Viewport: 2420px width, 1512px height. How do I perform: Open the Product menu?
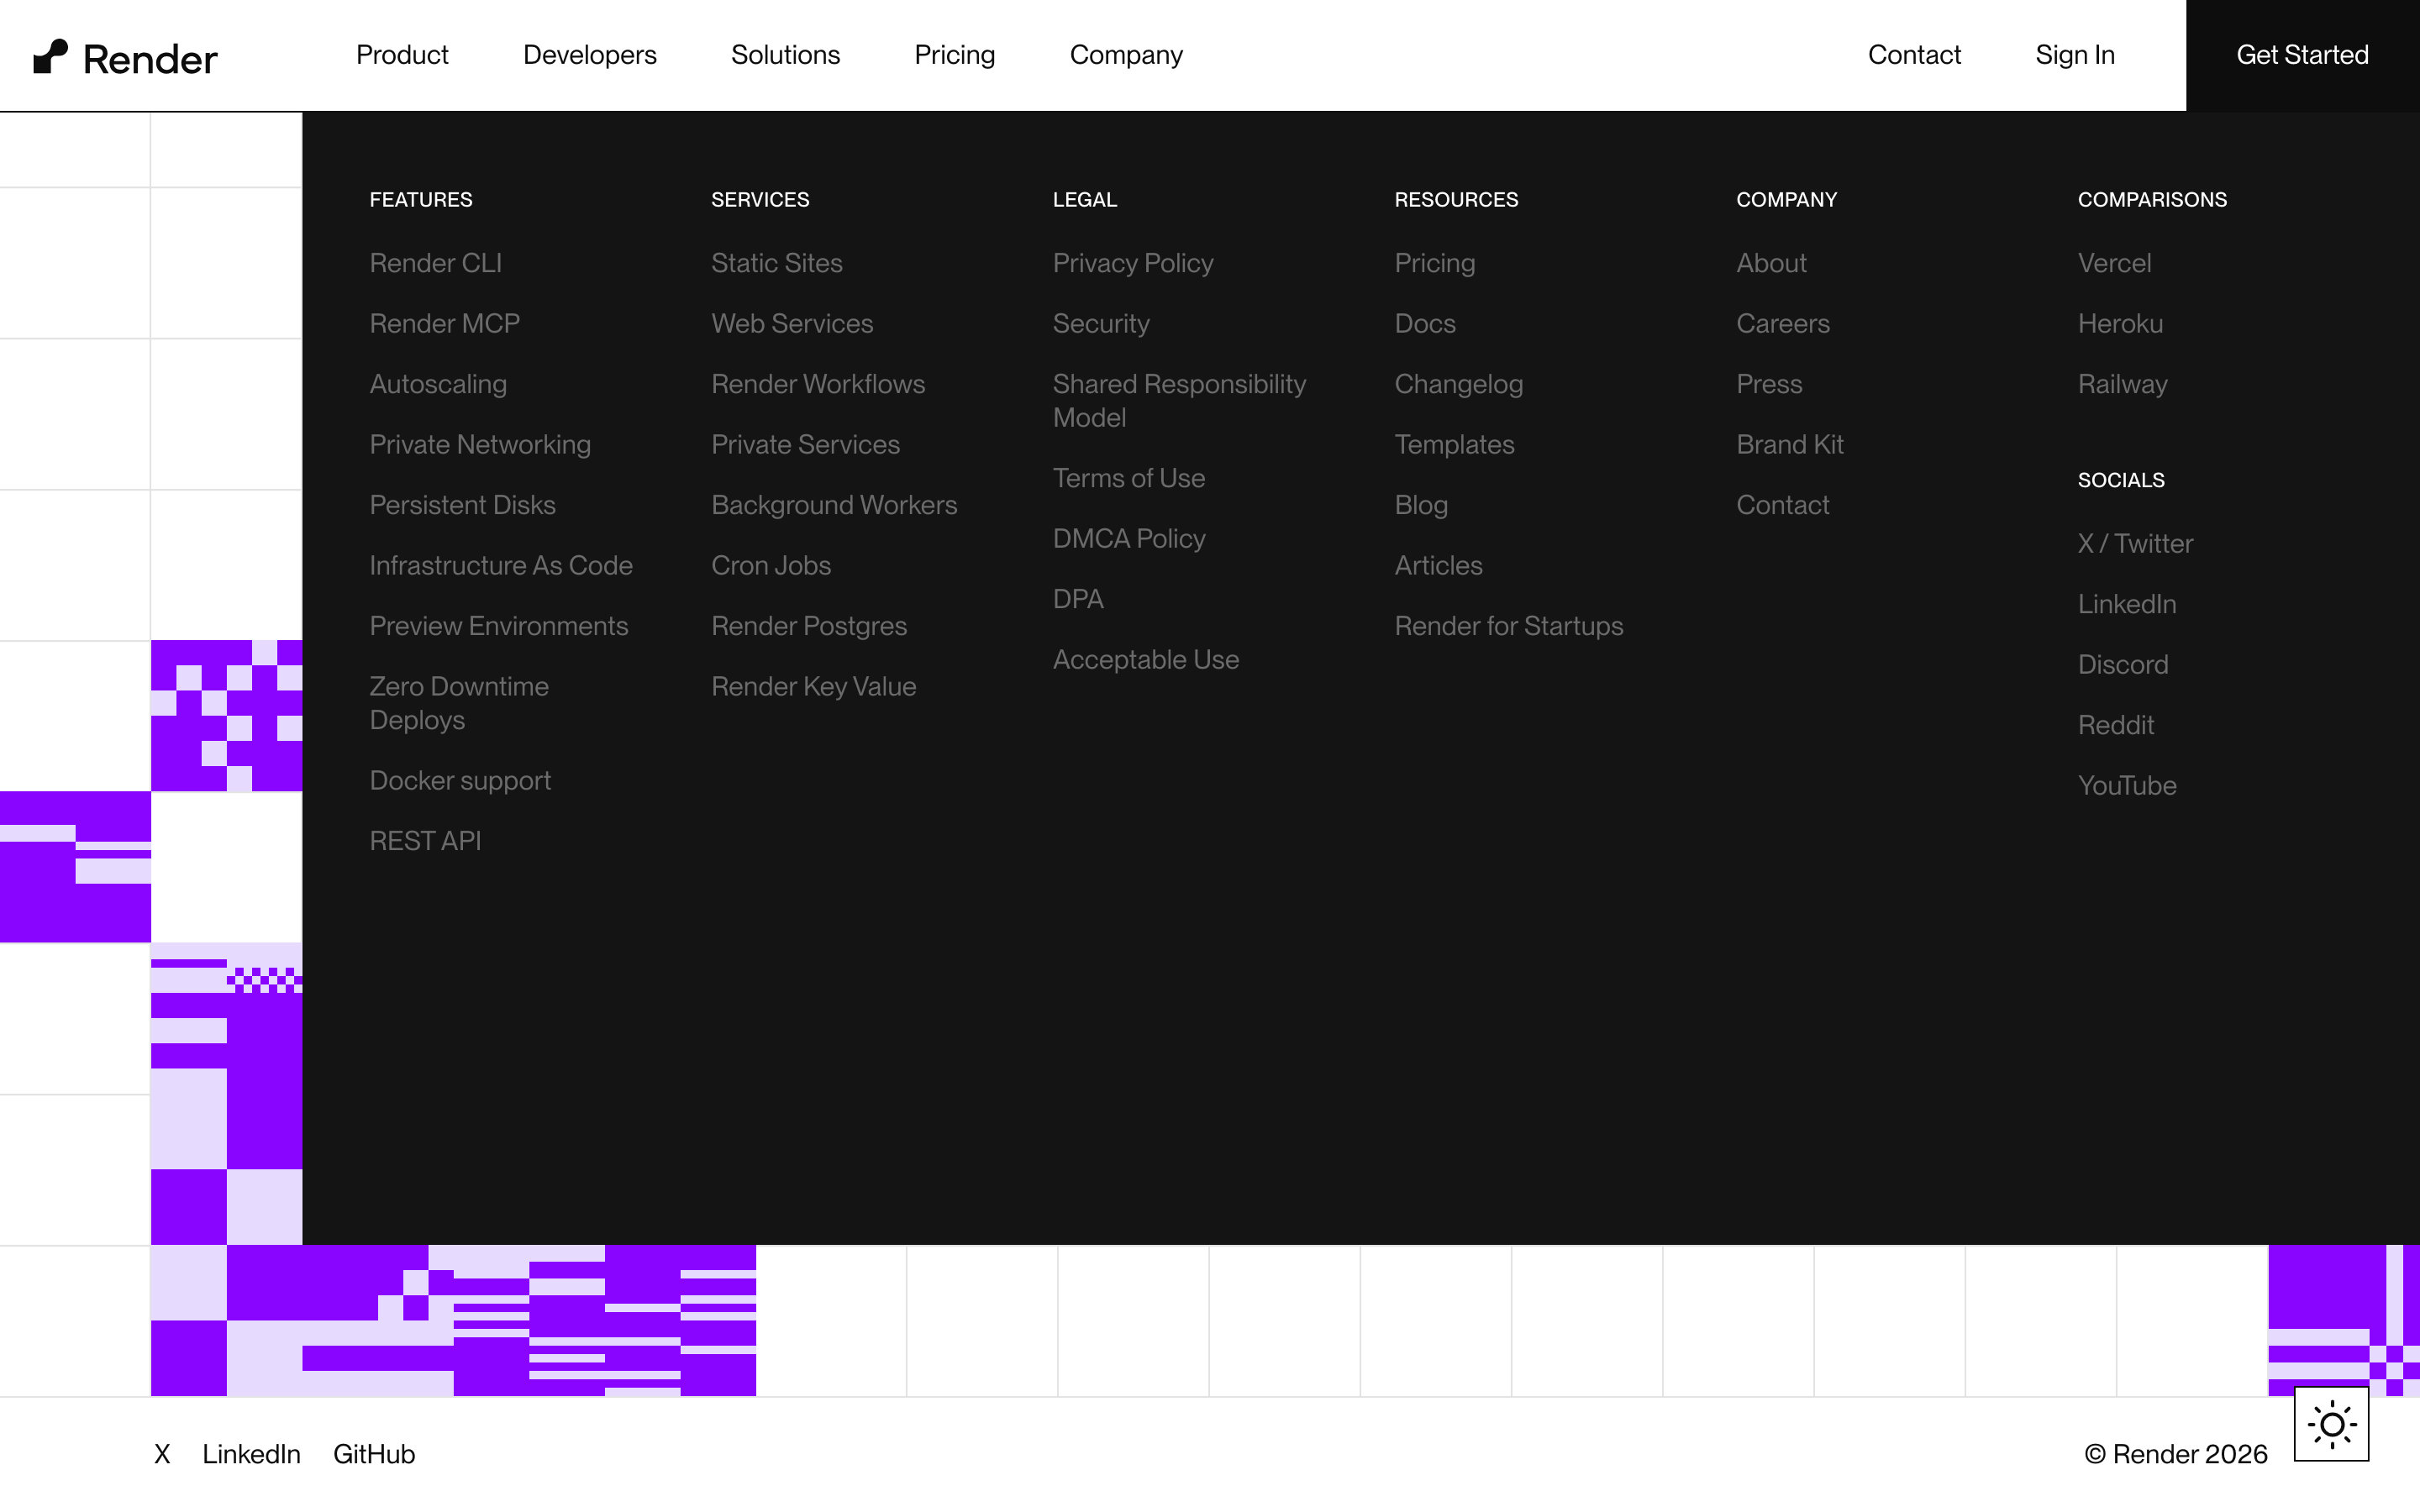(x=402, y=55)
